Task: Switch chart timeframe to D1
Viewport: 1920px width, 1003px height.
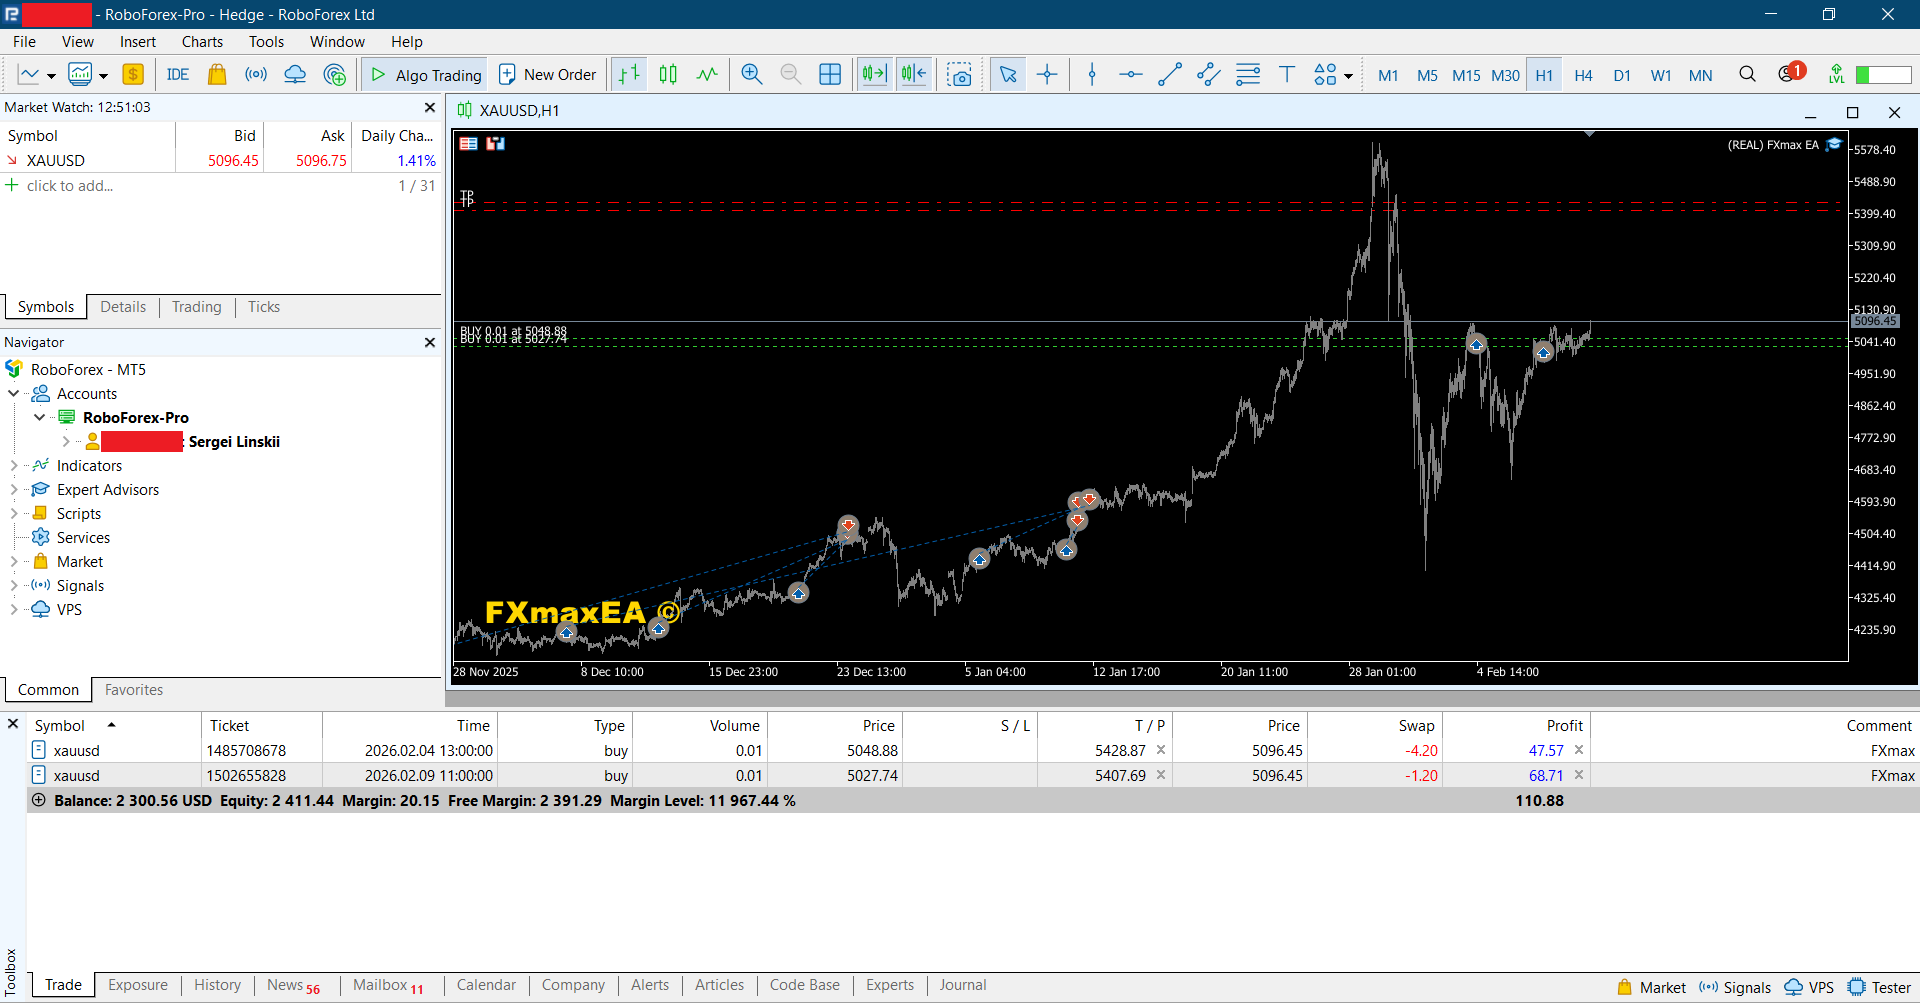Action: coord(1622,75)
